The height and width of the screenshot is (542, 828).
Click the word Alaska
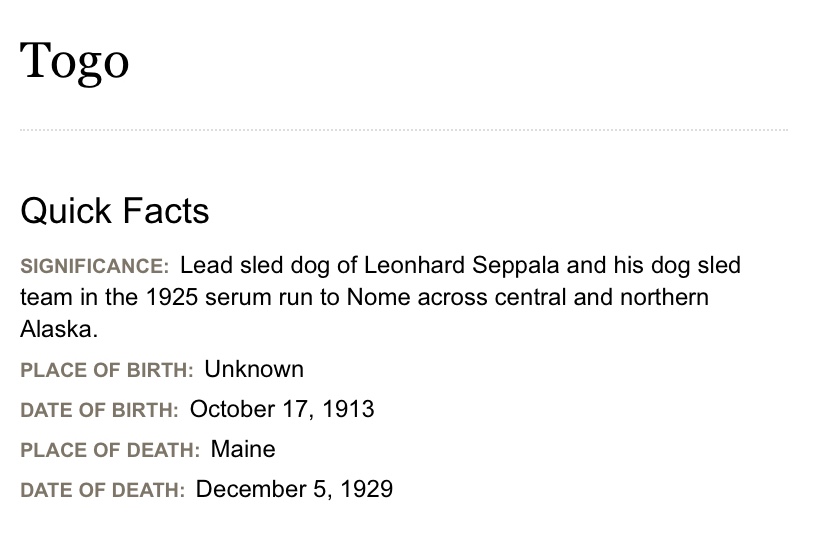pos(59,329)
